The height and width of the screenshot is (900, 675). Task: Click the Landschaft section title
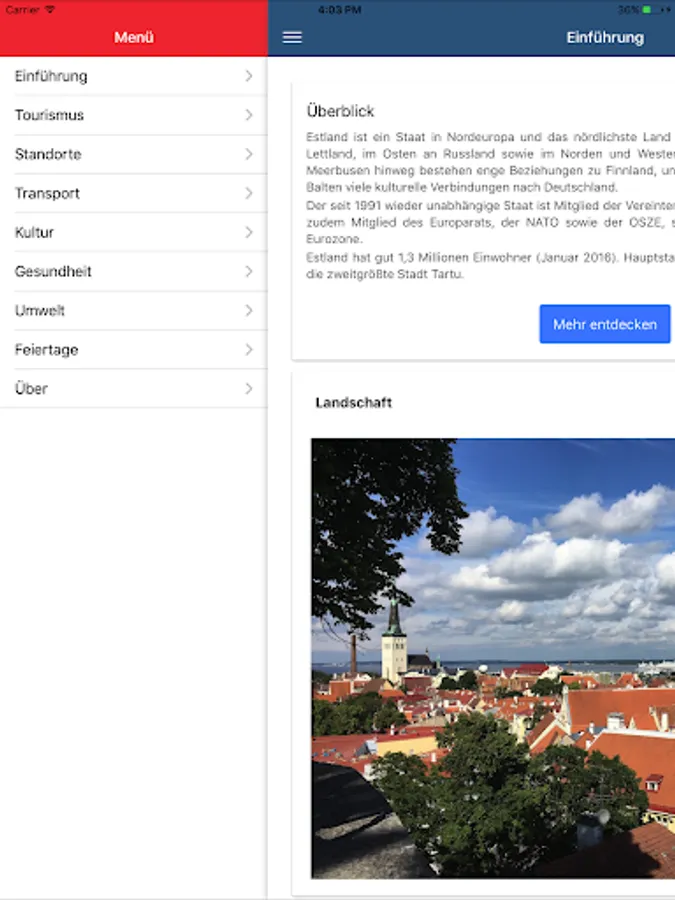click(x=354, y=402)
